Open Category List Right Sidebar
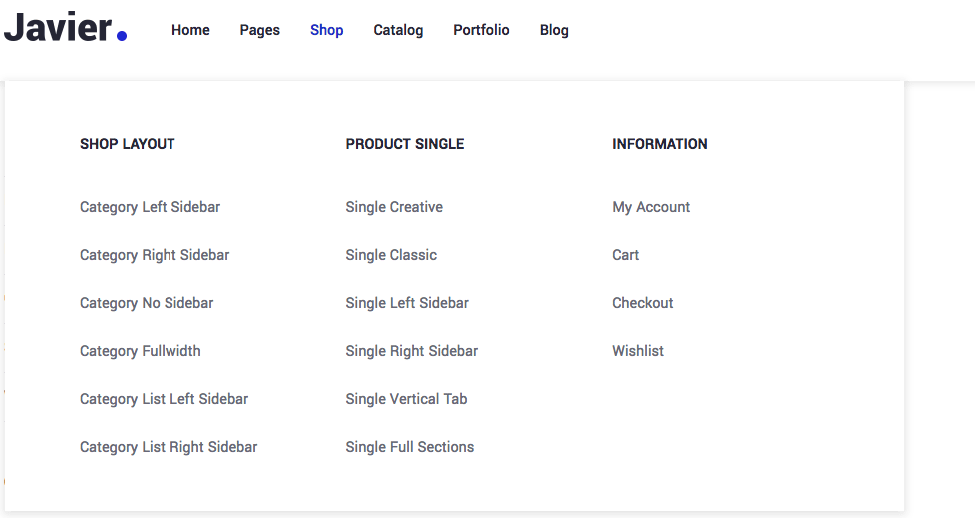The image size is (975, 518). coord(169,447)
